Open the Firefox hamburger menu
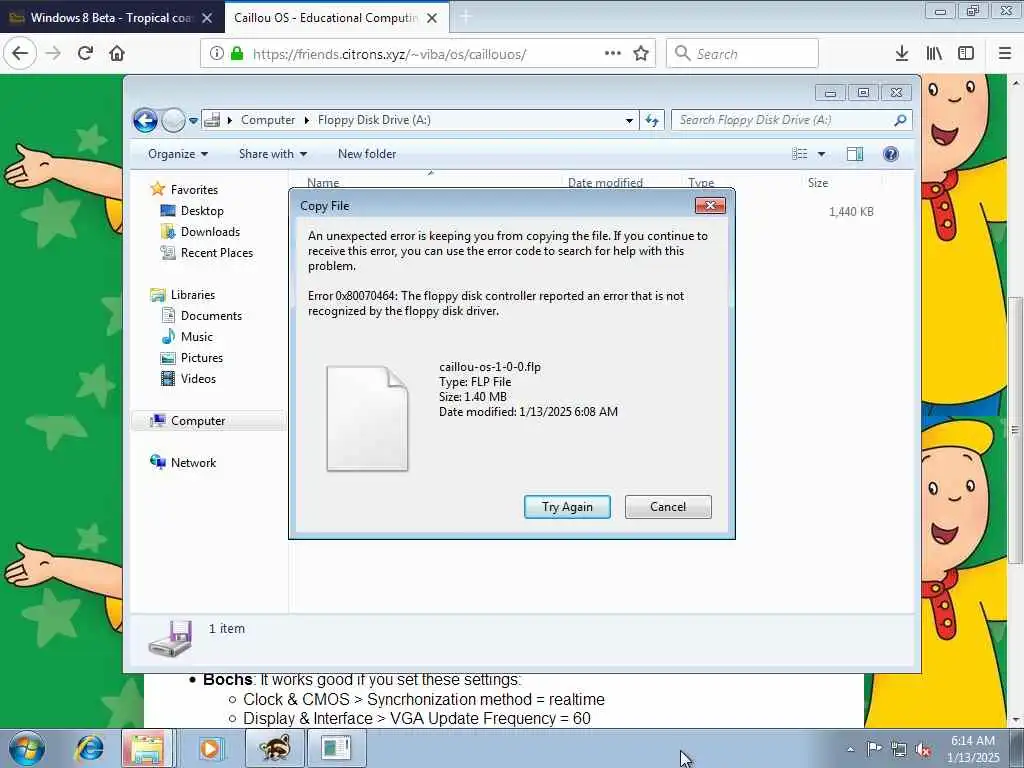 point(1004,53)
